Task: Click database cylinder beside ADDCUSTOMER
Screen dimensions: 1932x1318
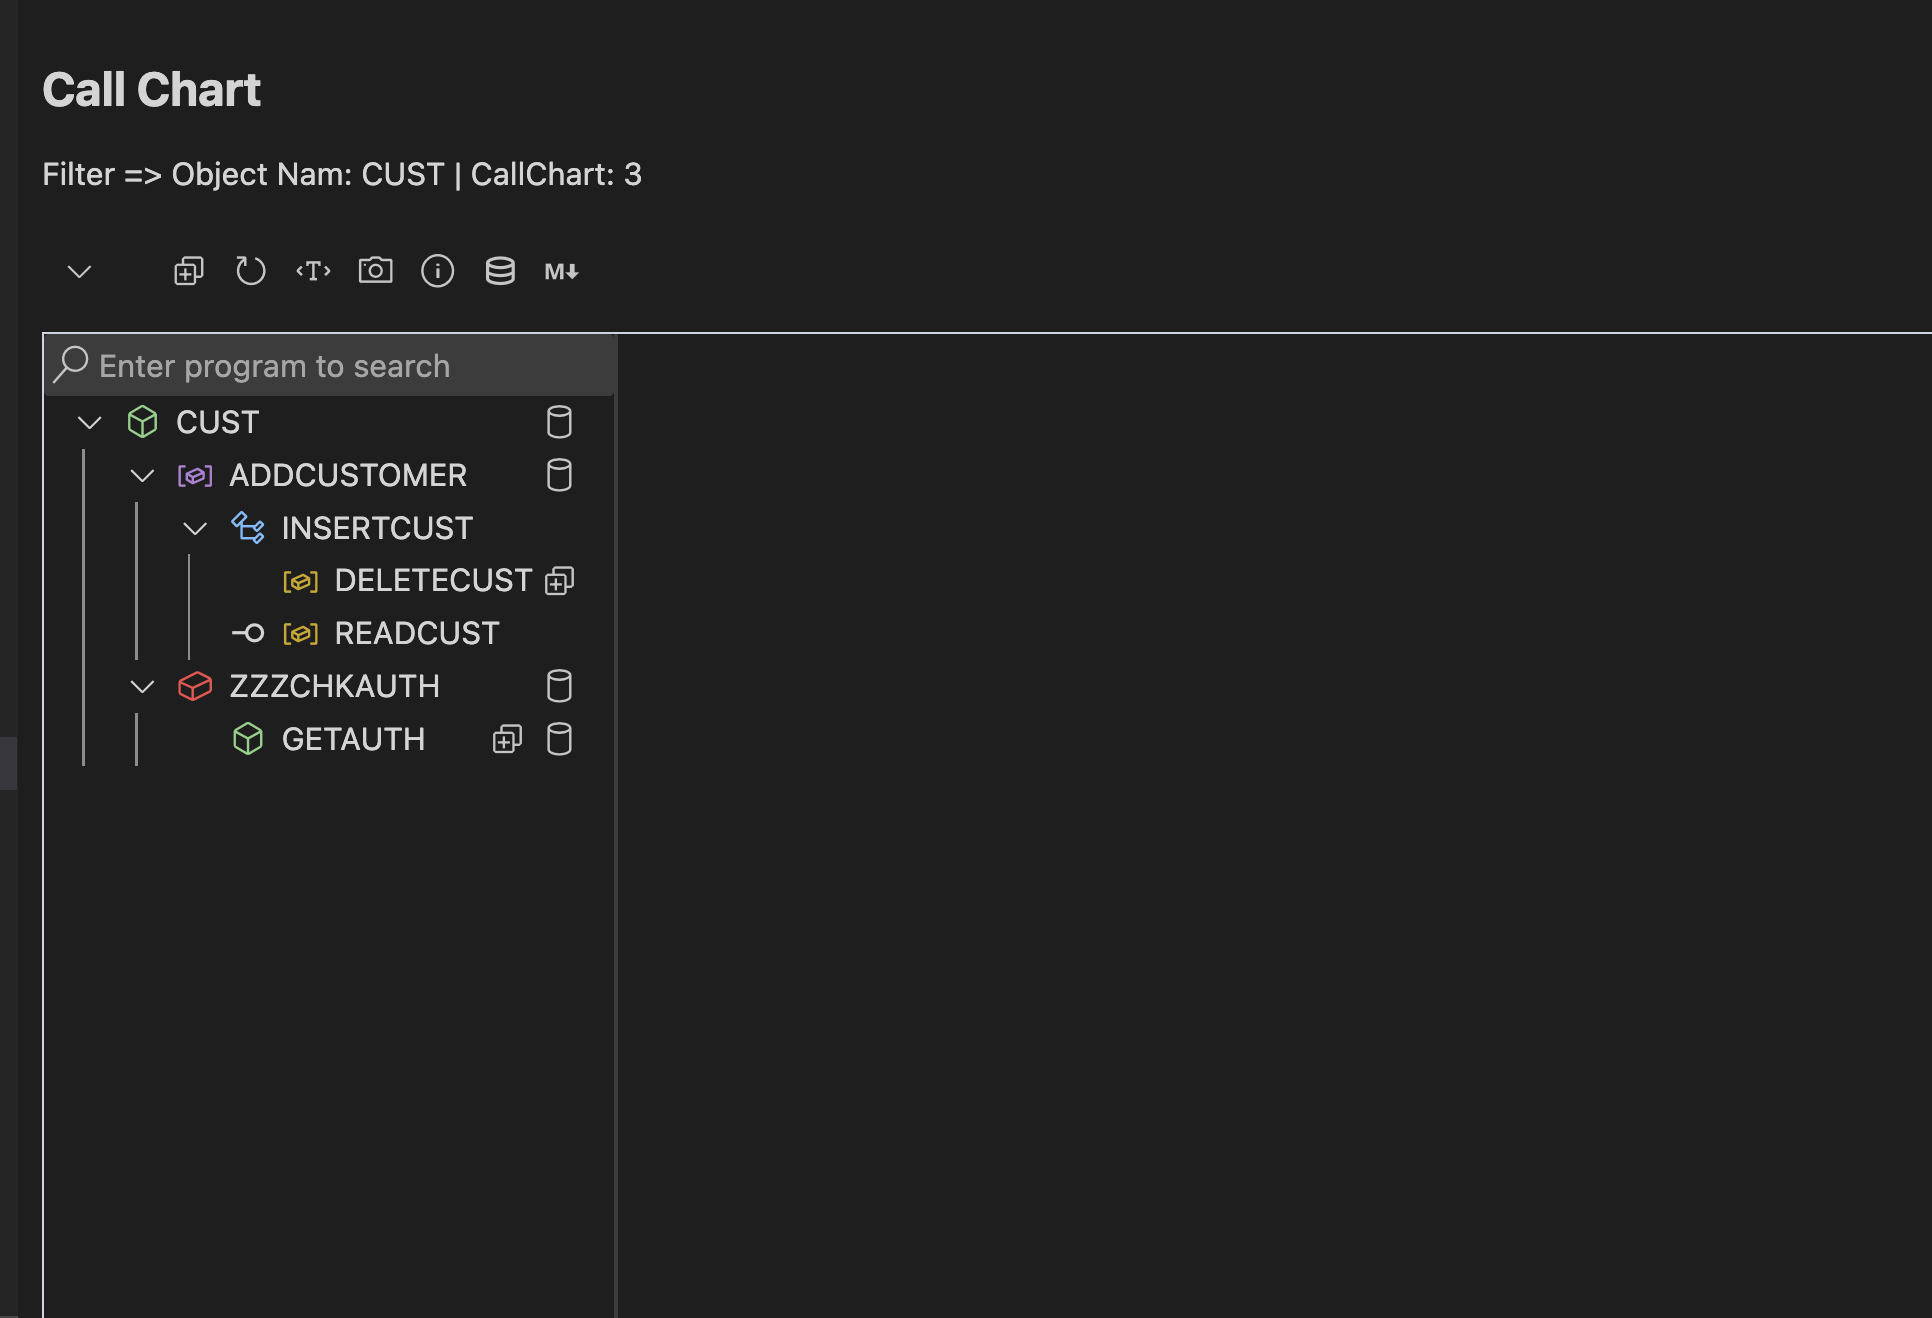Action: (x=559, y=475)
